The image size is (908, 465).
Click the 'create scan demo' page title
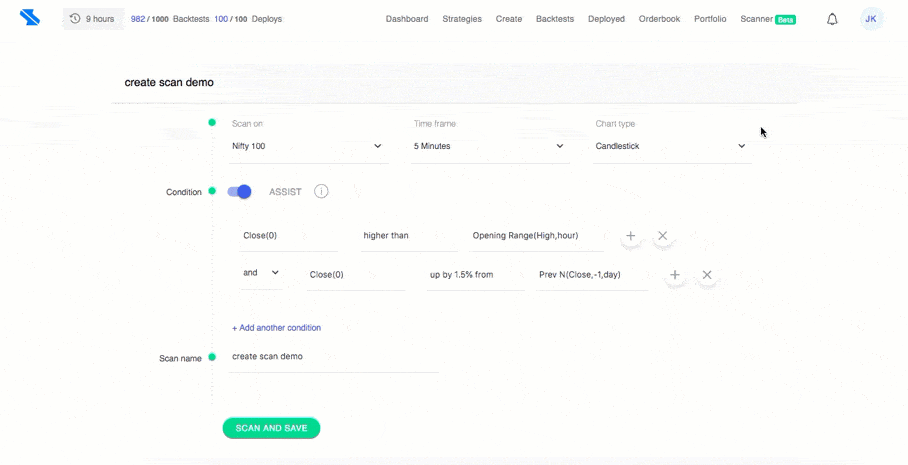point(169,82)
